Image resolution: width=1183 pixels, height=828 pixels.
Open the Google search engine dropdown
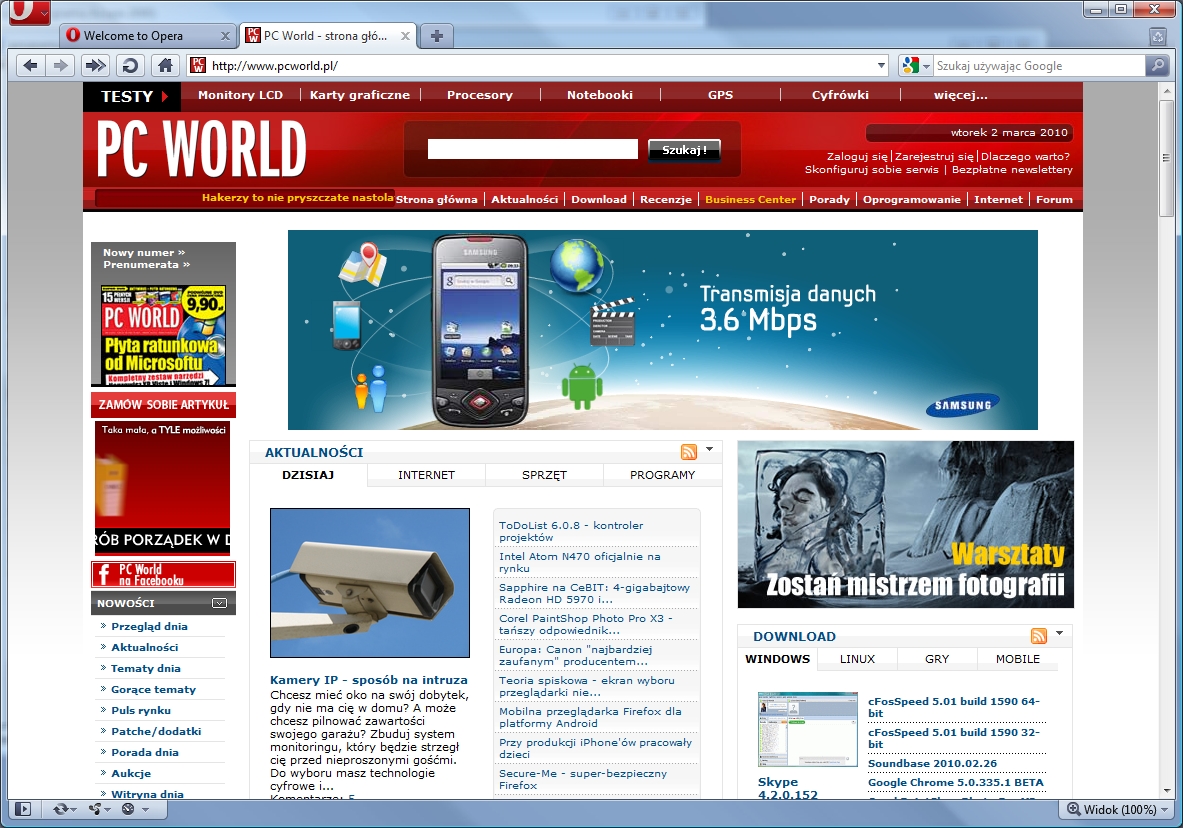click(914, 66)
